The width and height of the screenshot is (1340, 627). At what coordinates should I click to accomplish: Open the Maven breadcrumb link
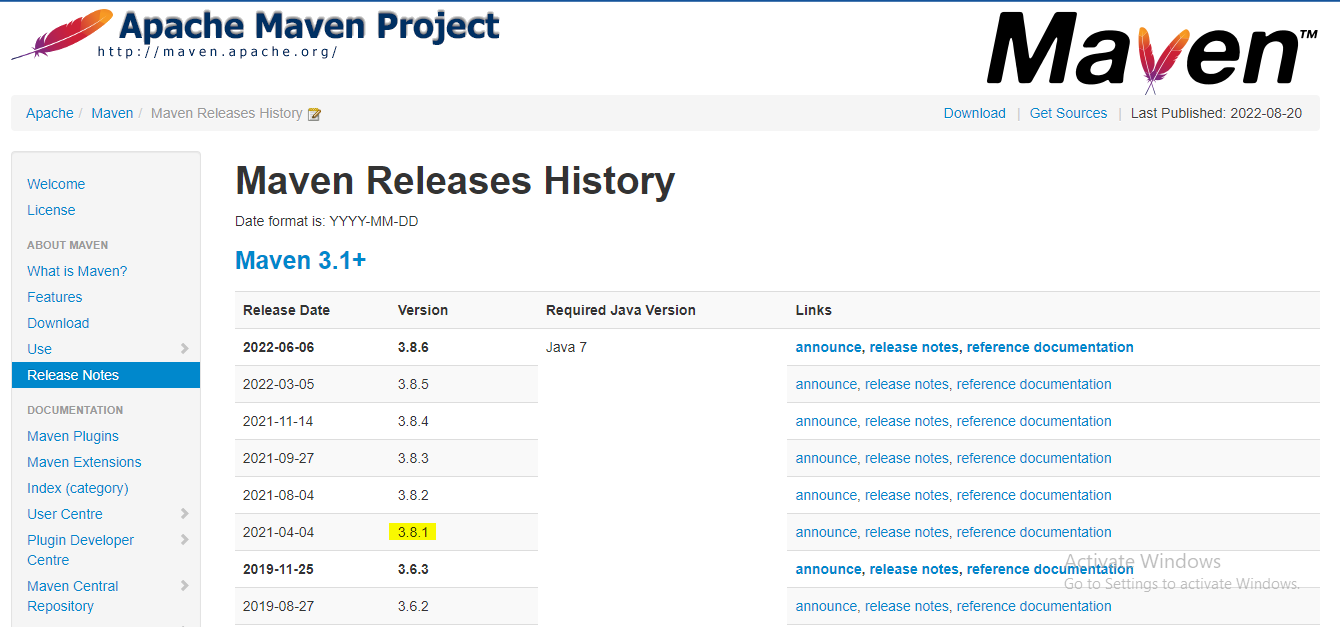(112, 113)
